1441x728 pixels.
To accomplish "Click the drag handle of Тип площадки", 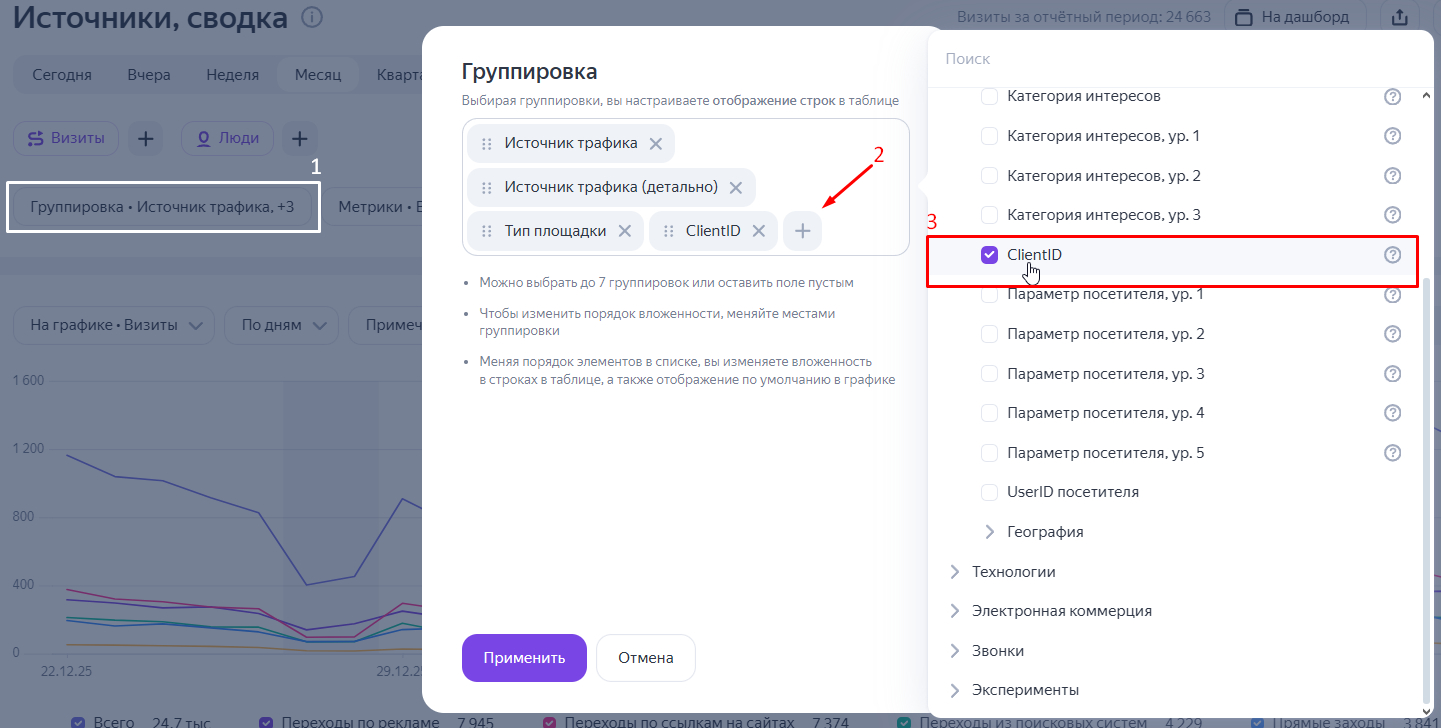I will 487,231.
